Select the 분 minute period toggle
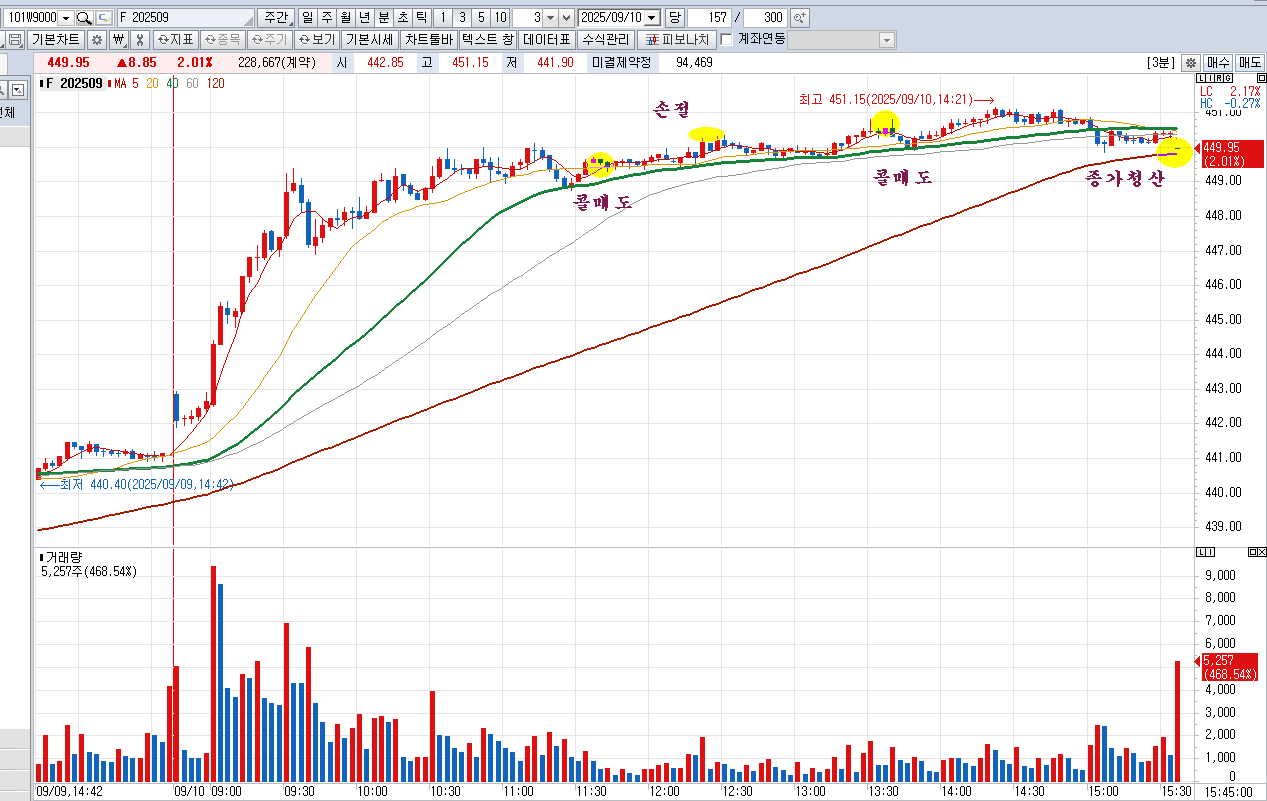Viewport: 1267px width, 801px height. tap(383, 18)
